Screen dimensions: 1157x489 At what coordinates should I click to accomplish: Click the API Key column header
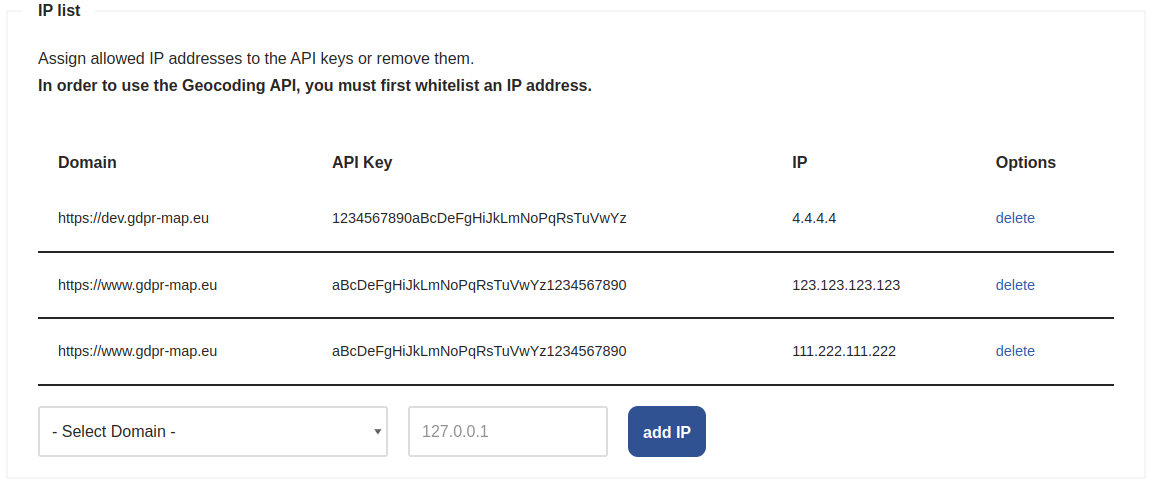point(362,162)
